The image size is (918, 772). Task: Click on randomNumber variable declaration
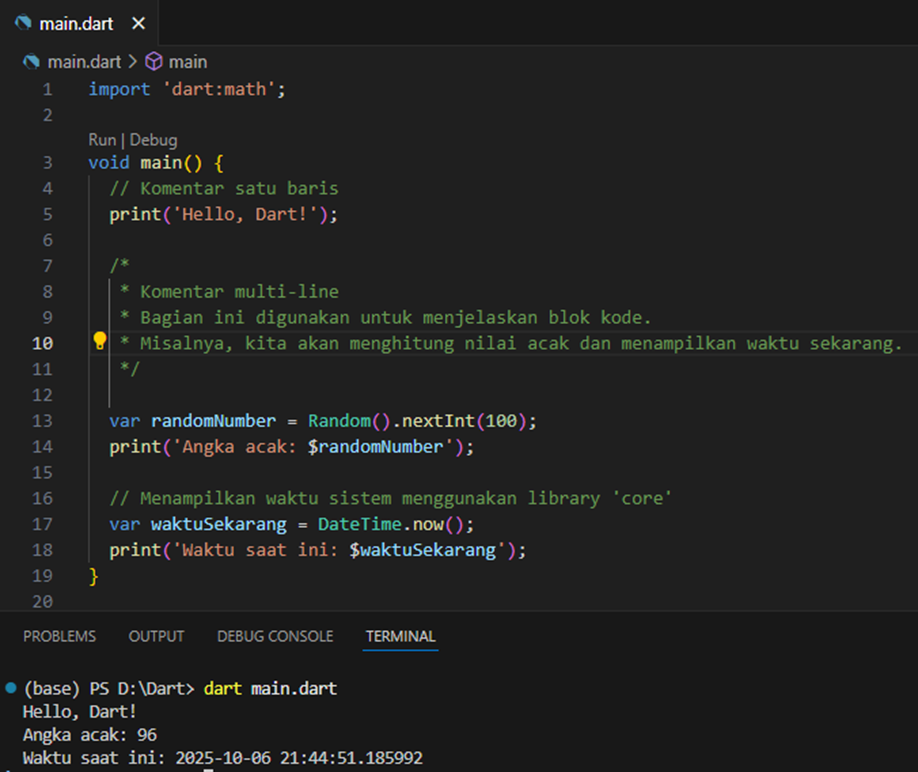(x=213, y=421)
